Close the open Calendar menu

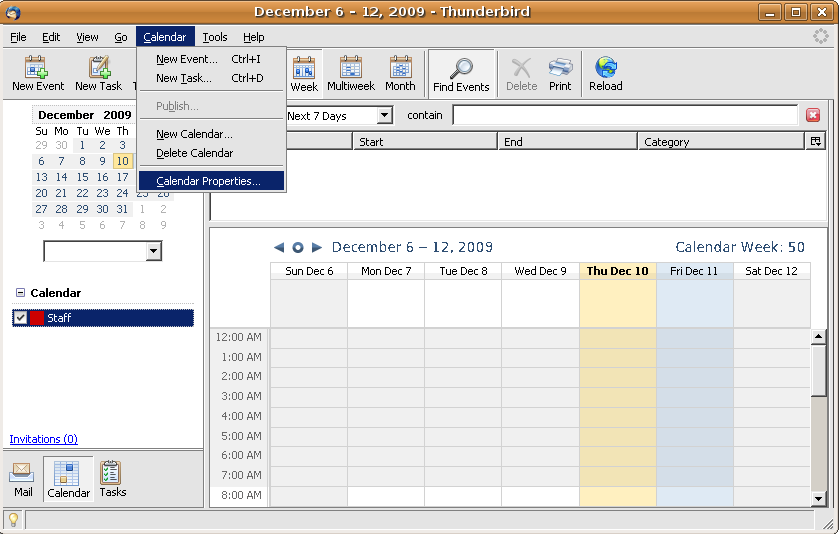(165, 37)
